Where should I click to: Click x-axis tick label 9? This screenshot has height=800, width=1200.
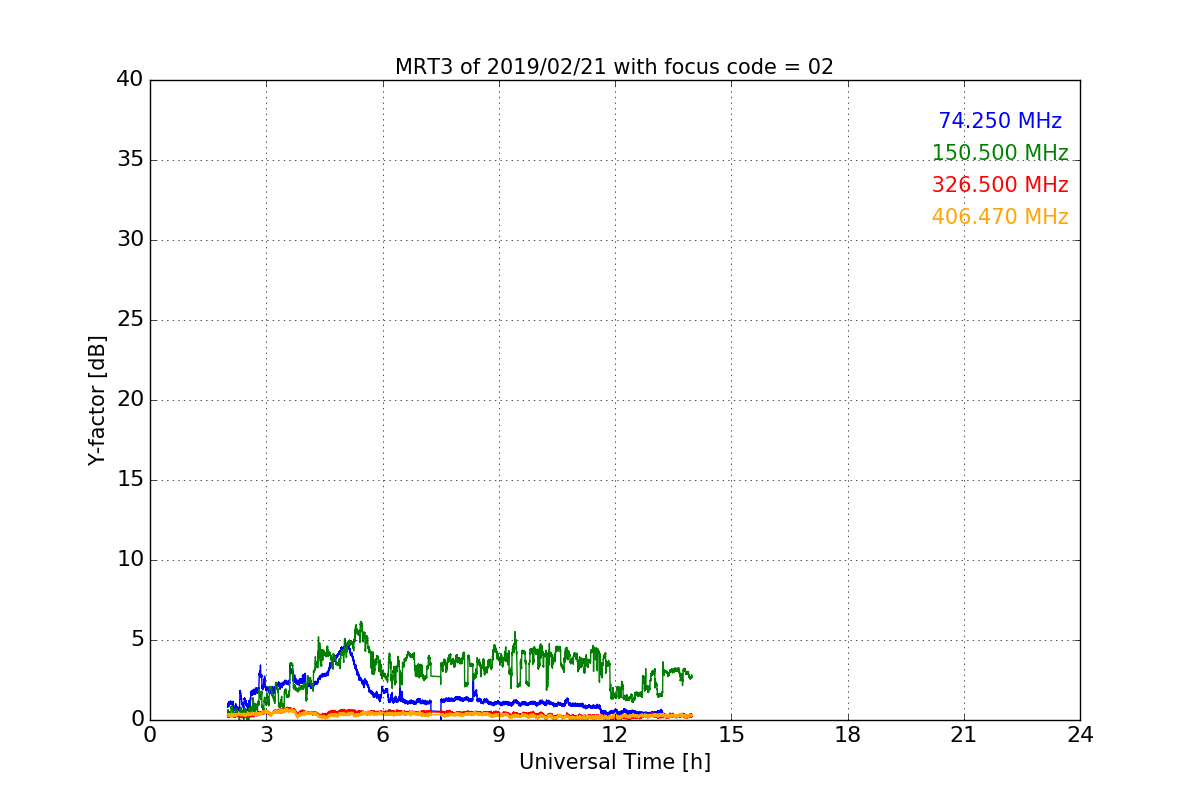pyautogui.click(x=499, y=735)
